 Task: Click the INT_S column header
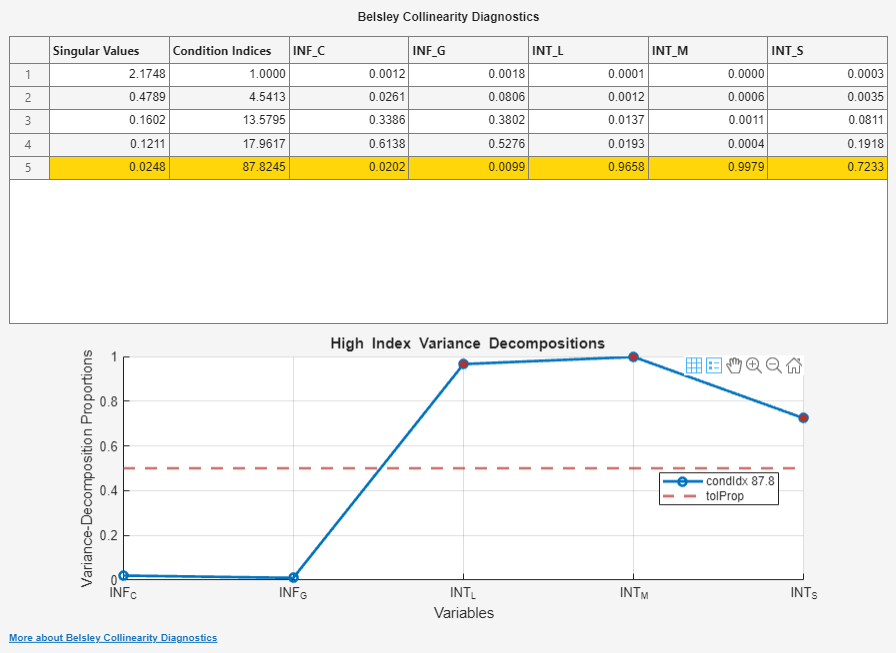tap(827, 50)
